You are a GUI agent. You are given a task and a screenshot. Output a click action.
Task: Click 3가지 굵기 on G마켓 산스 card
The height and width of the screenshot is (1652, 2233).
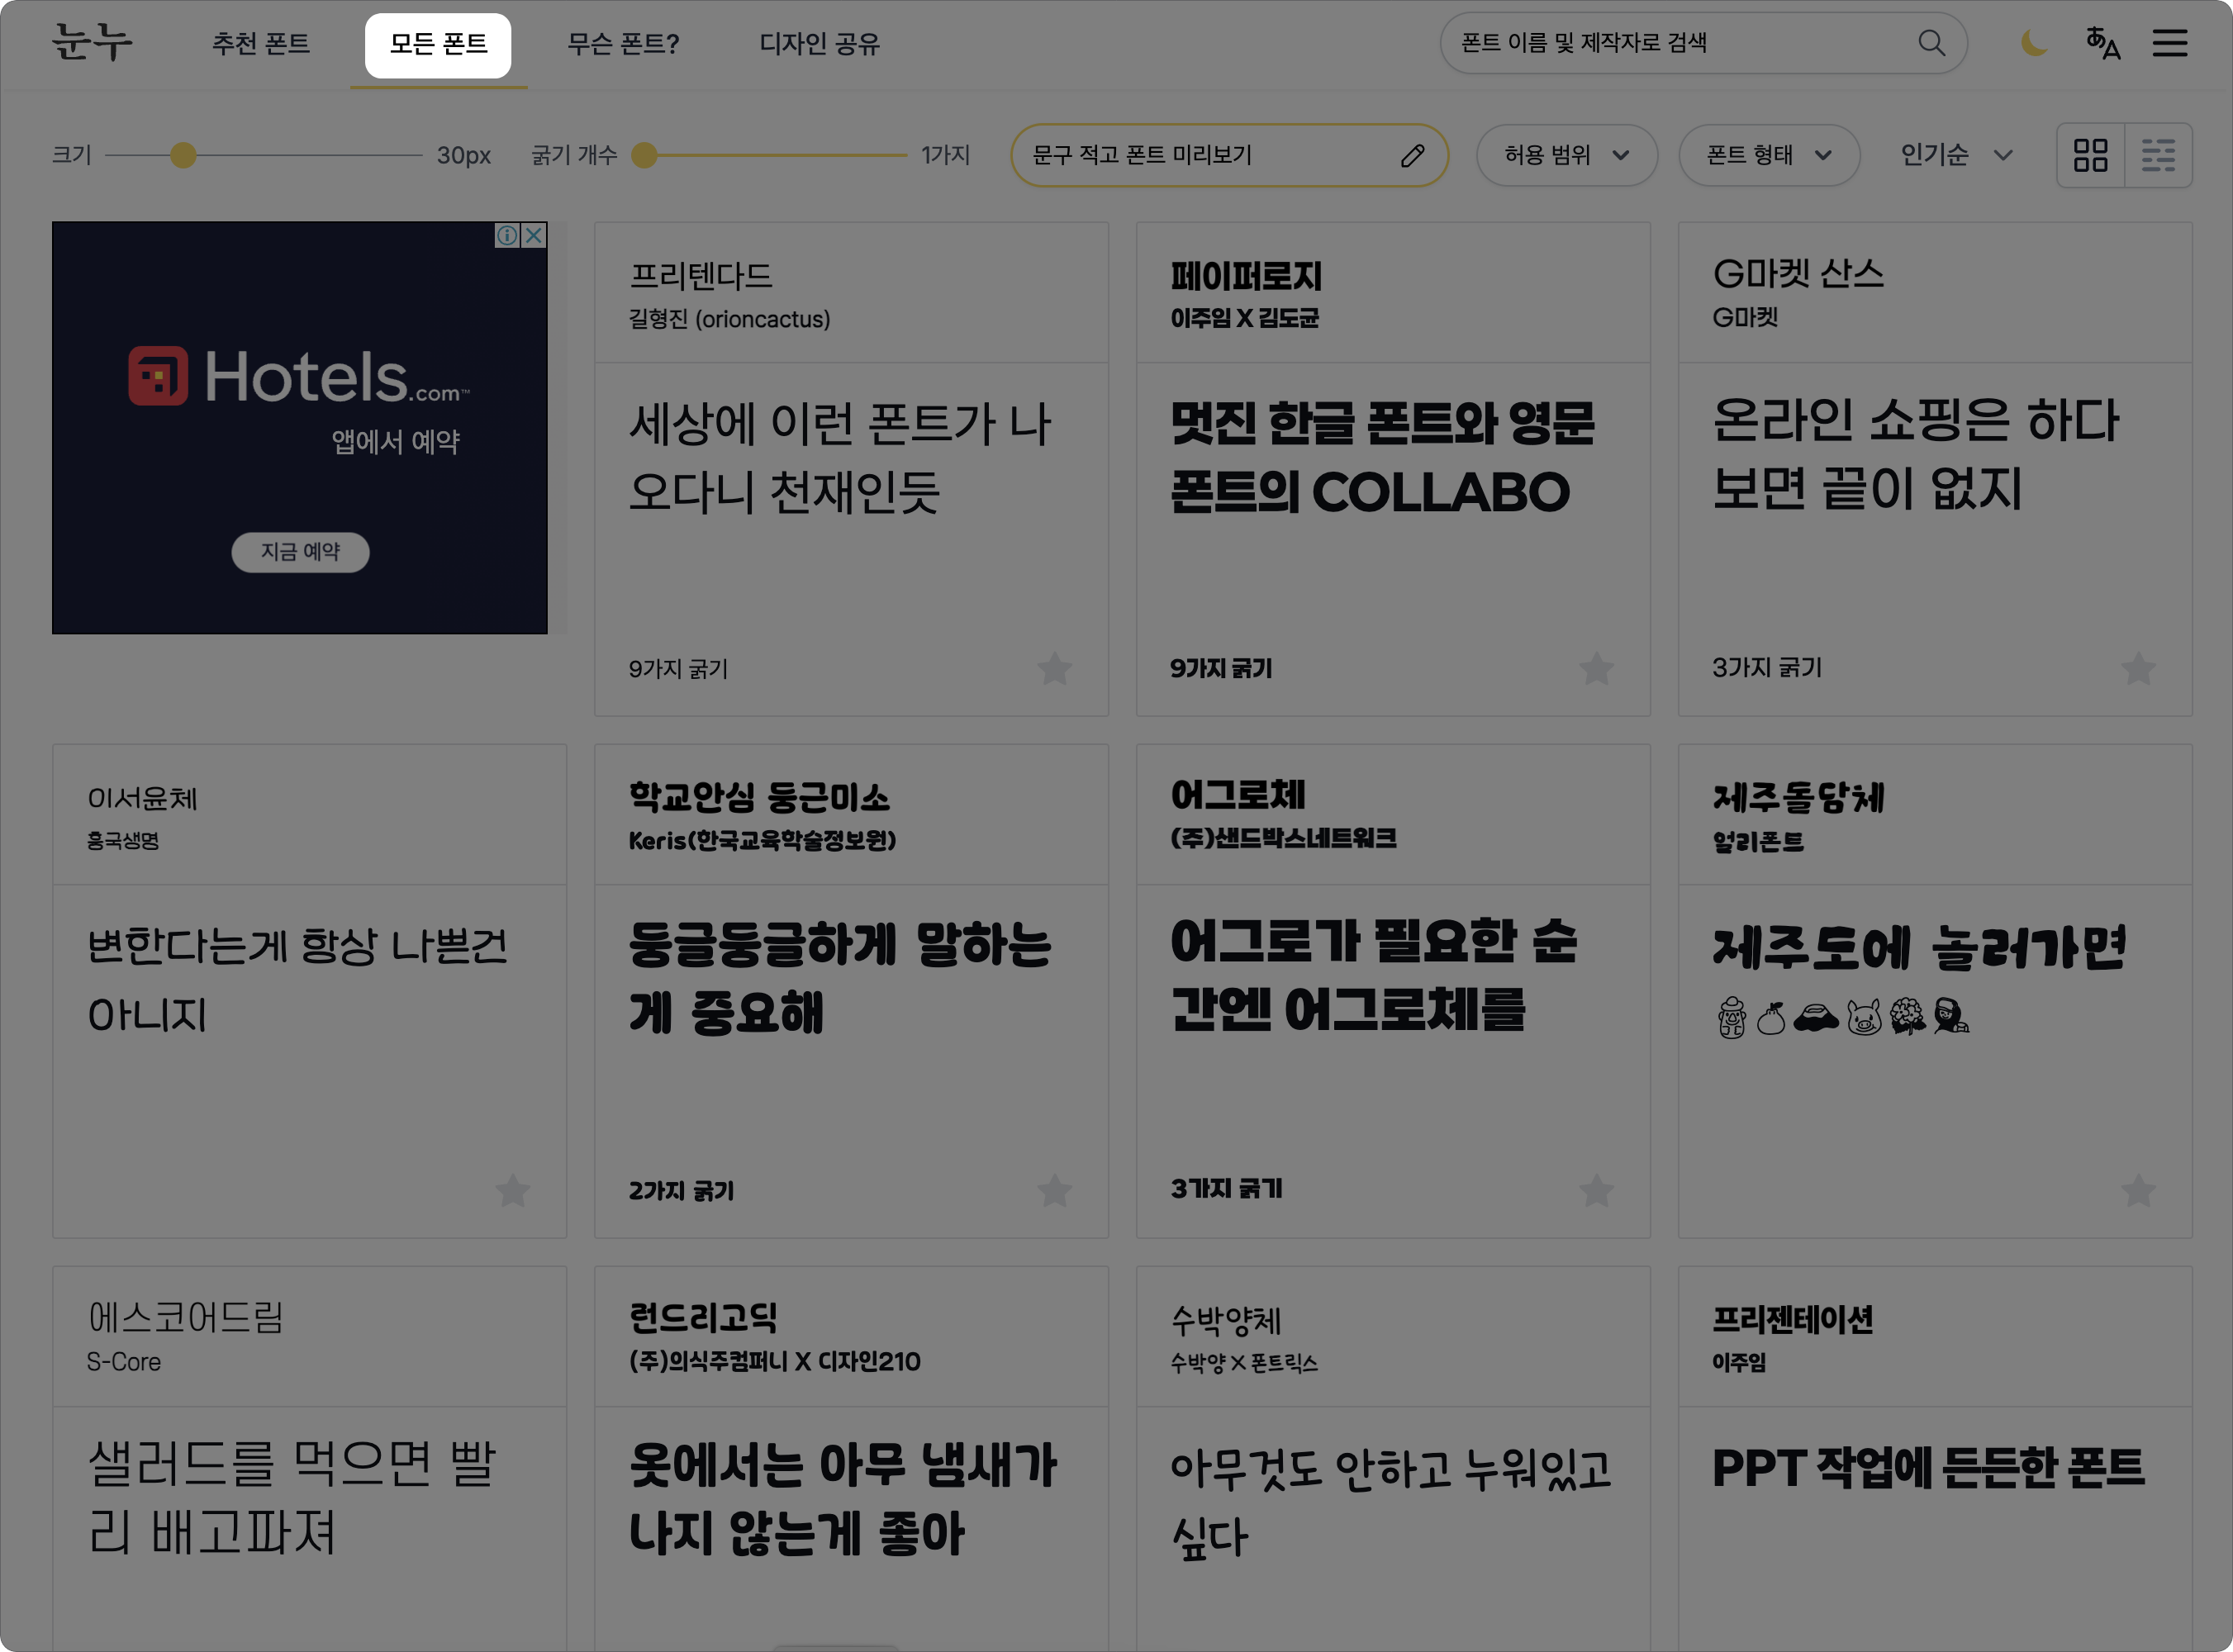(1767, 667)
